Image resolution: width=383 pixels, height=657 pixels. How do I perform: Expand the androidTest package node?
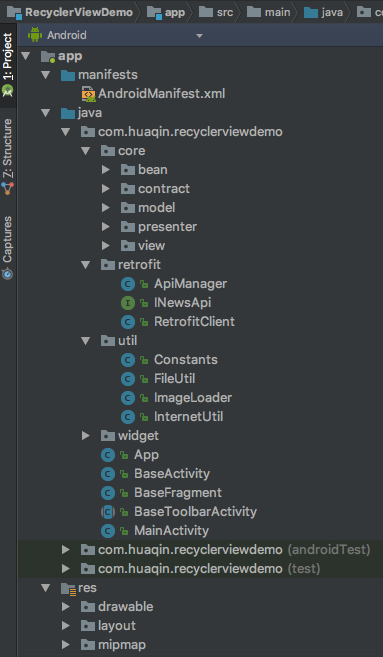(66, 550)
